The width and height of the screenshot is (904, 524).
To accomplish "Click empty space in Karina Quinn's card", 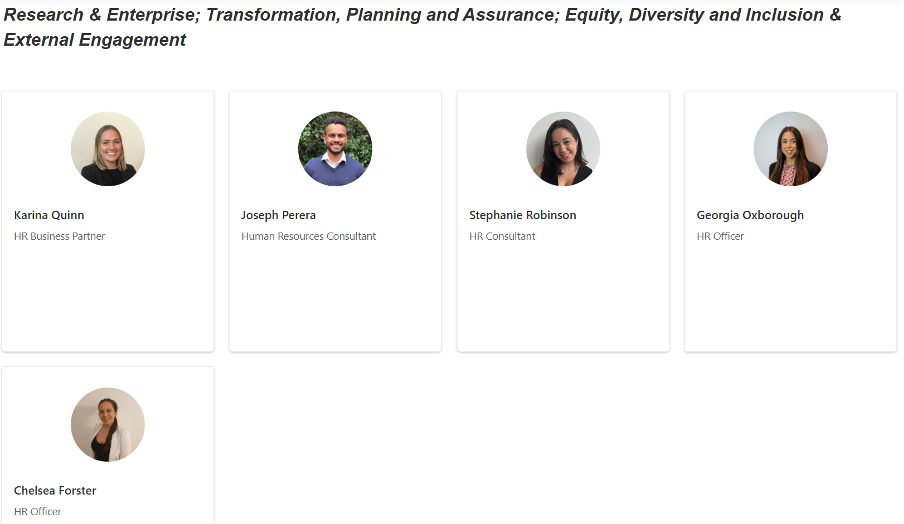I will click(108, 300).
